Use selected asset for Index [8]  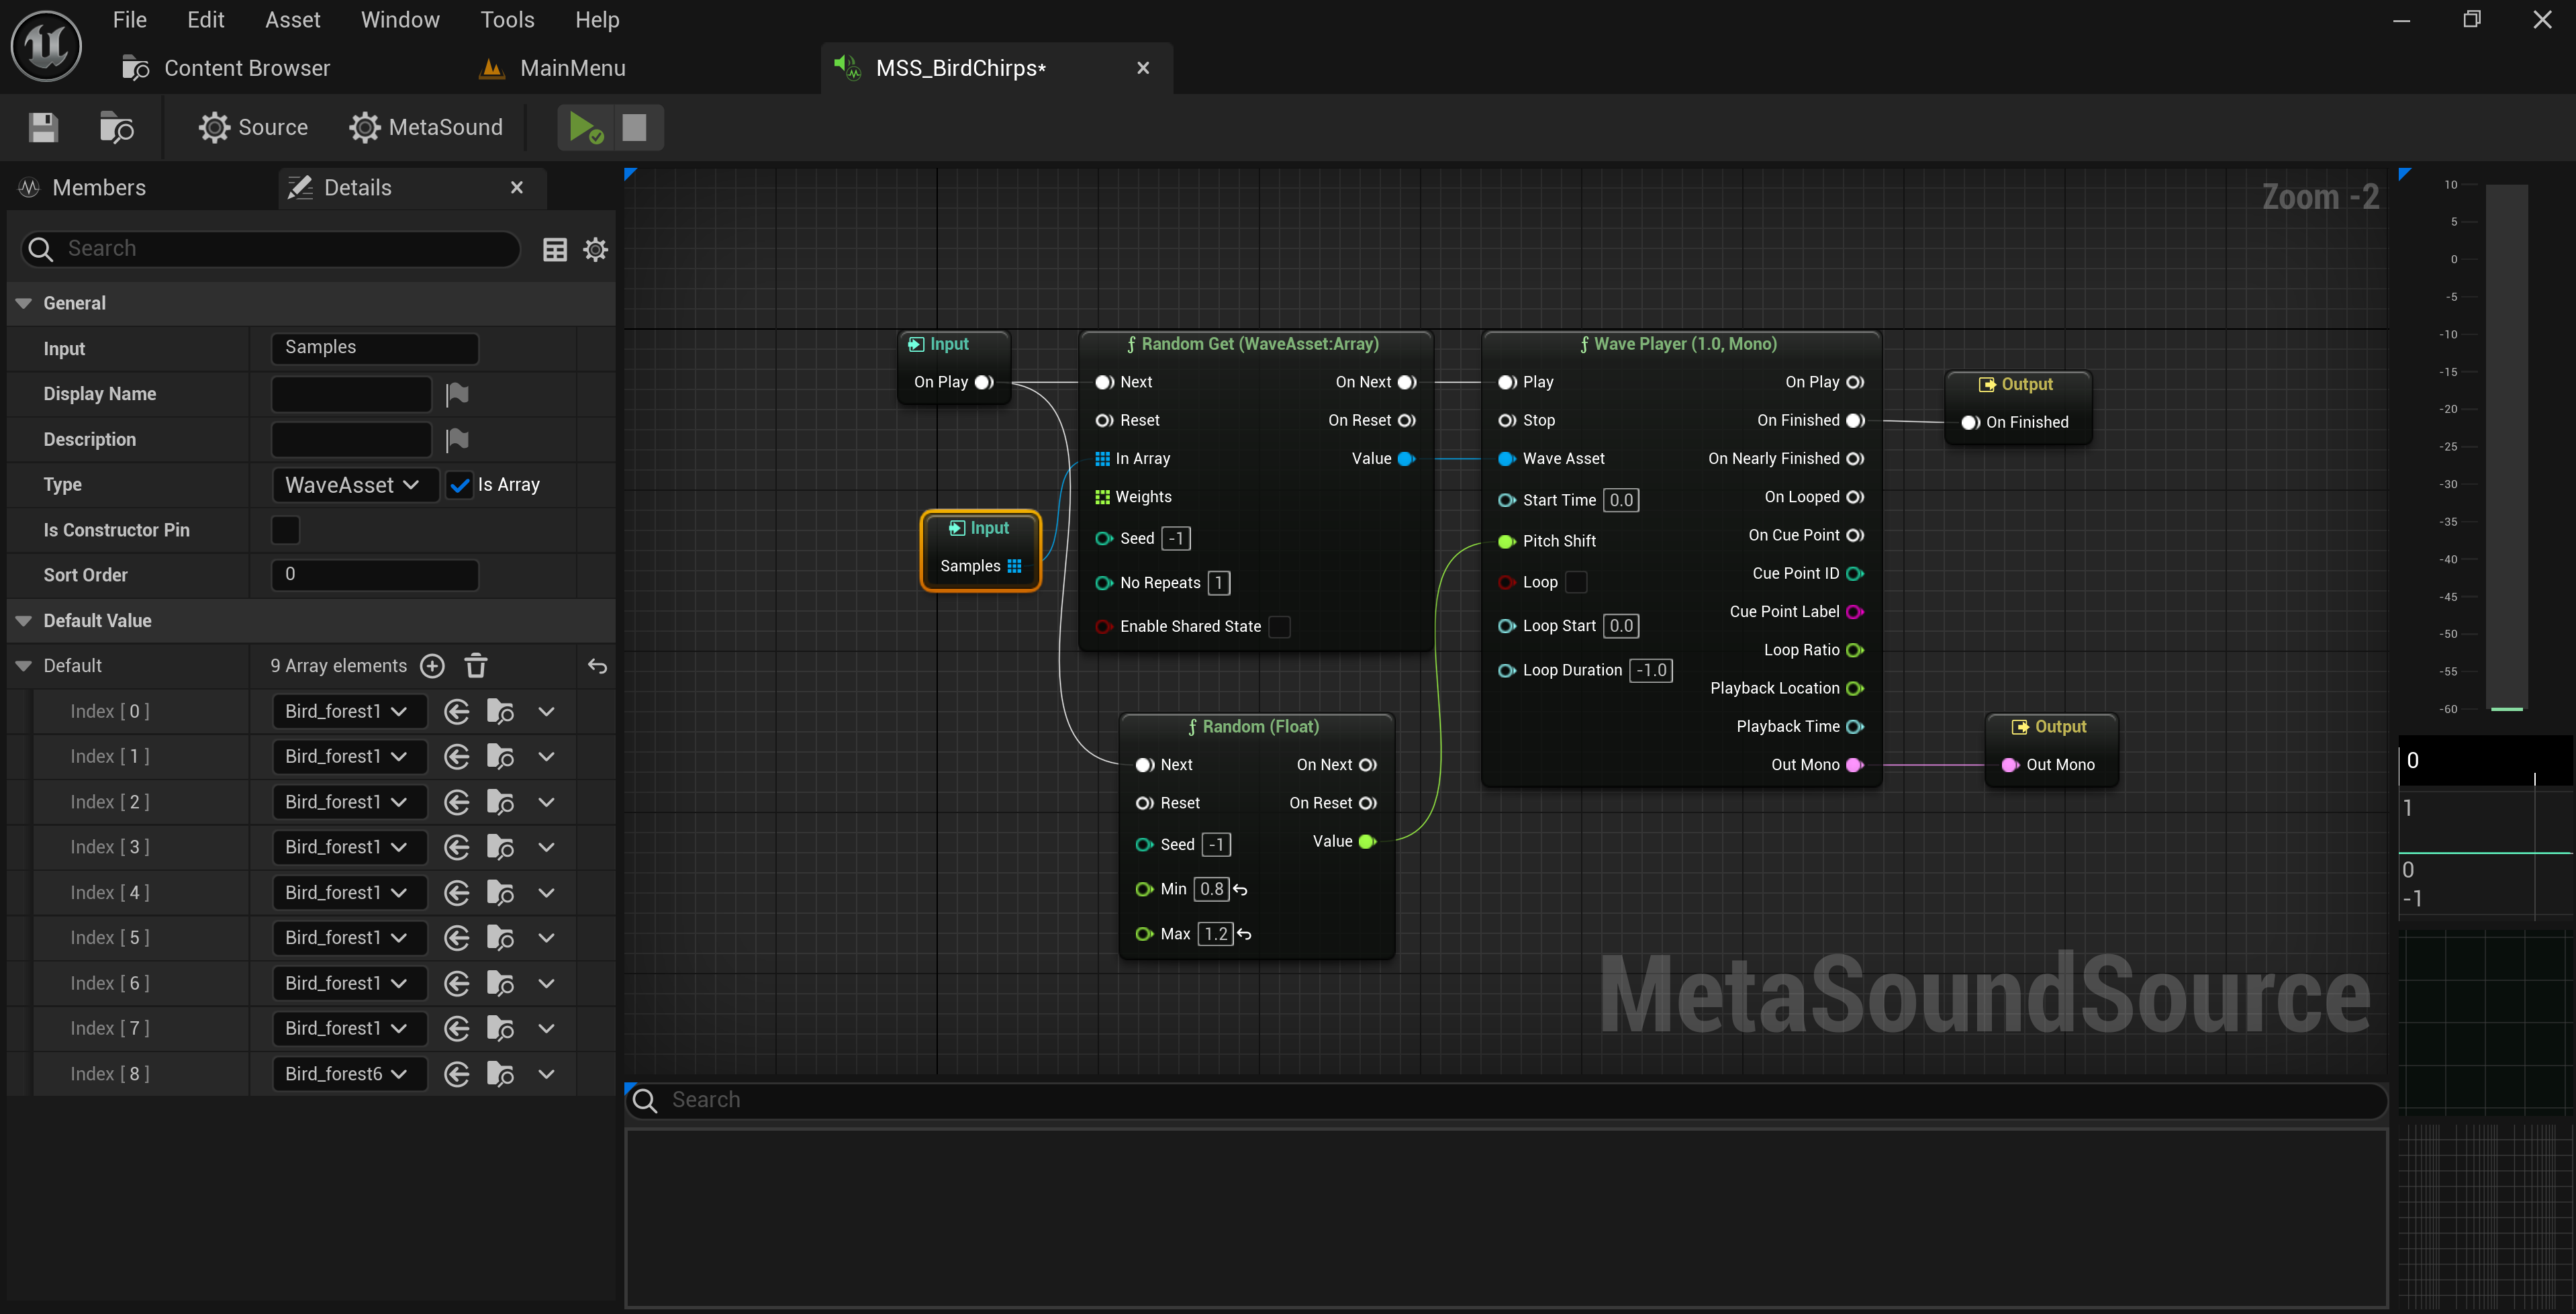(x=457, y=1074)
